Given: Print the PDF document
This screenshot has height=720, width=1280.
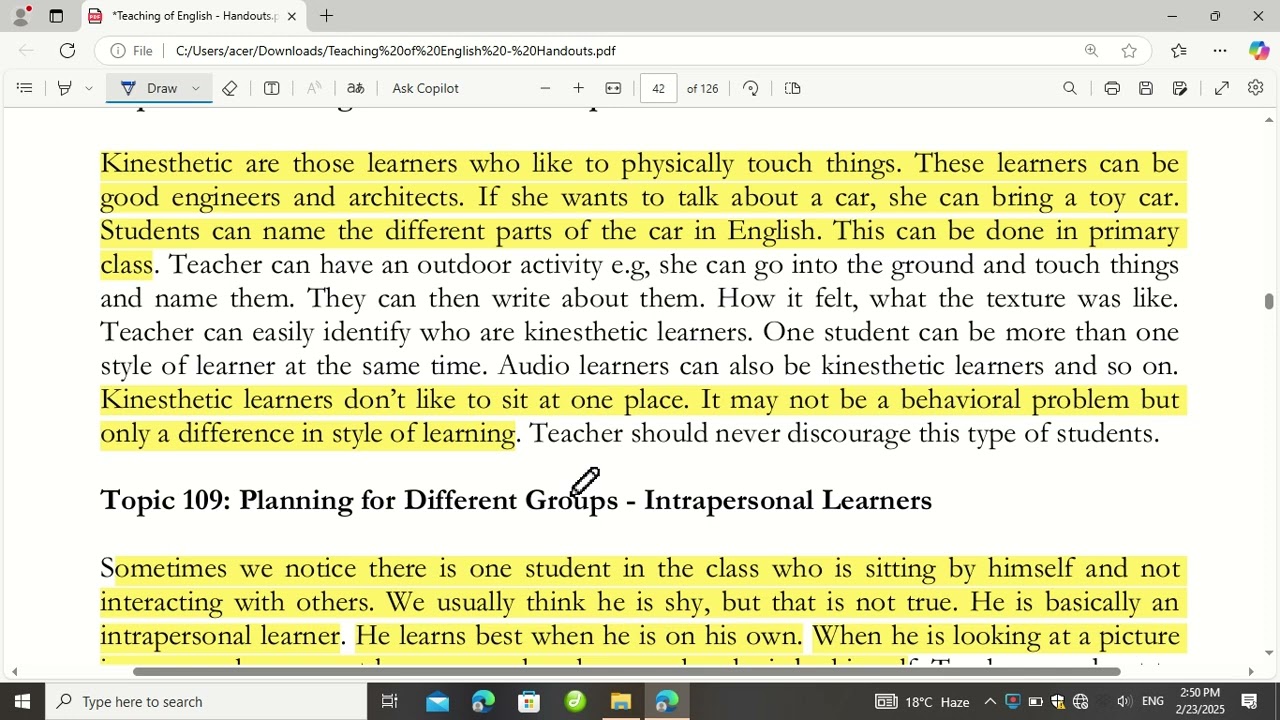Looking at the screenshot, I should pos(1112,88).
